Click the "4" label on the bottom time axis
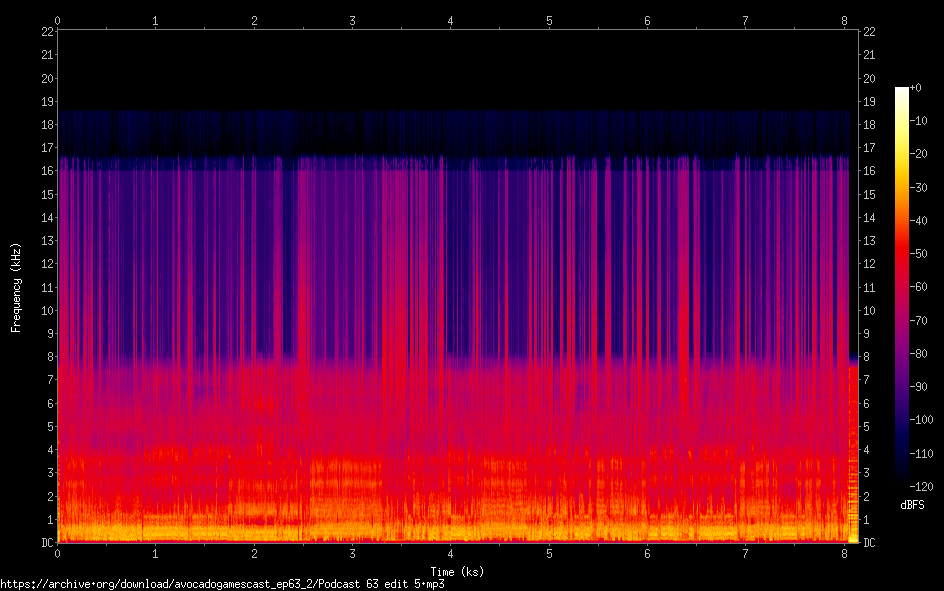 pyautogui.click(x=450, y=554)
